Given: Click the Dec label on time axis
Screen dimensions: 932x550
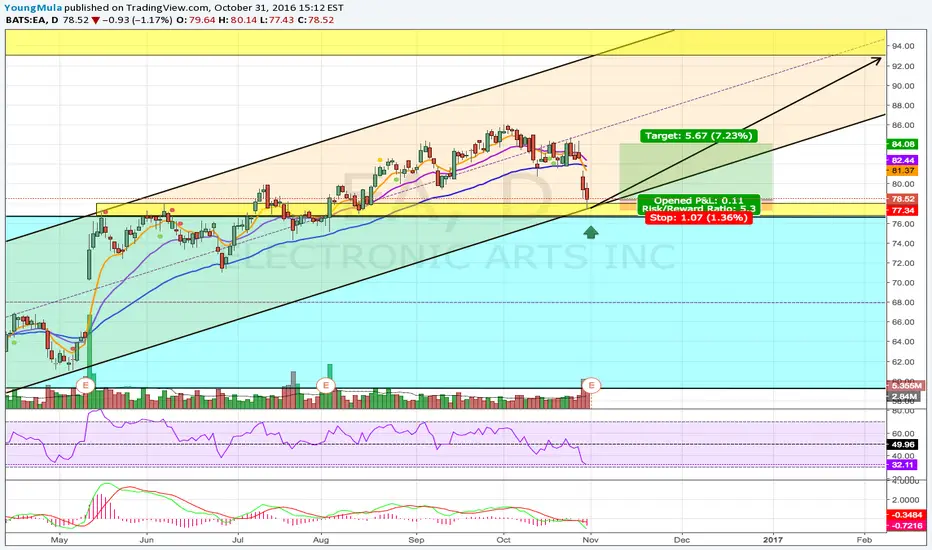Looking at the screenshot, I should [682, 540].
